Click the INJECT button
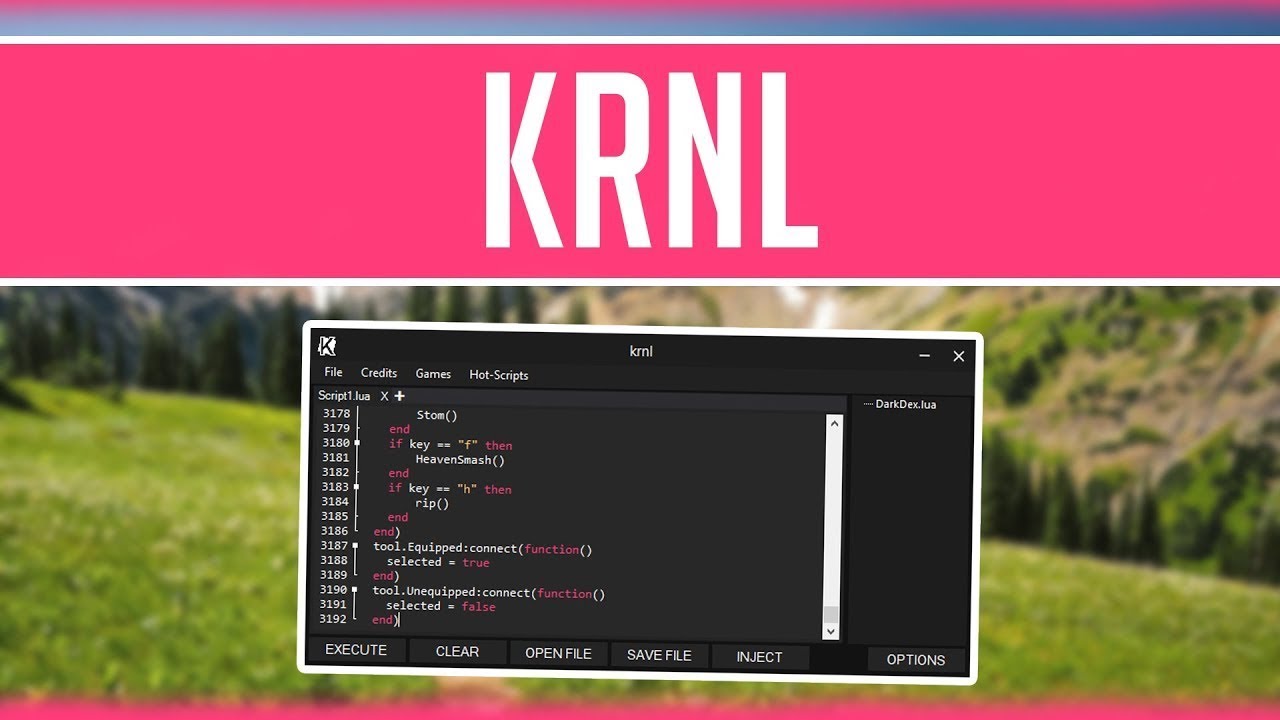The image size is (1280, 720). click(759, 657)
